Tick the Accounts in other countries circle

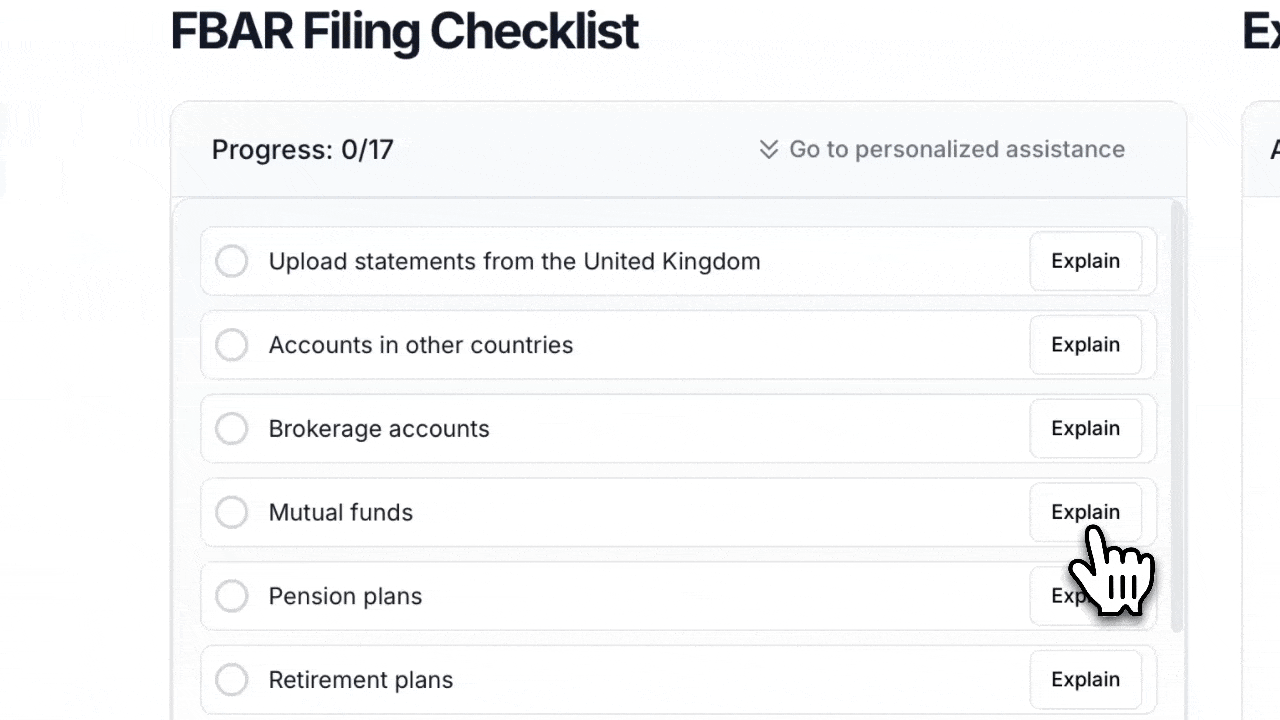click(232, 345)
